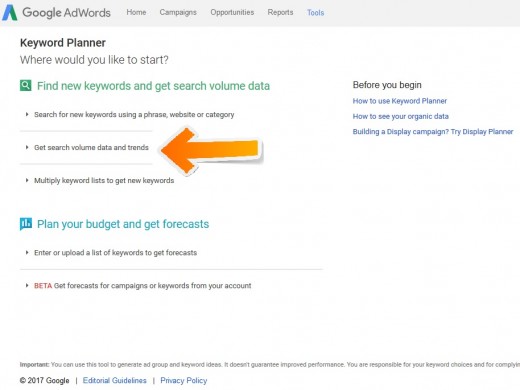This screenshot has width=520, height=390.
Task: Open Get forecasts for campaigns or keywords
Action: pyautogui.click(x=152, y=286)
